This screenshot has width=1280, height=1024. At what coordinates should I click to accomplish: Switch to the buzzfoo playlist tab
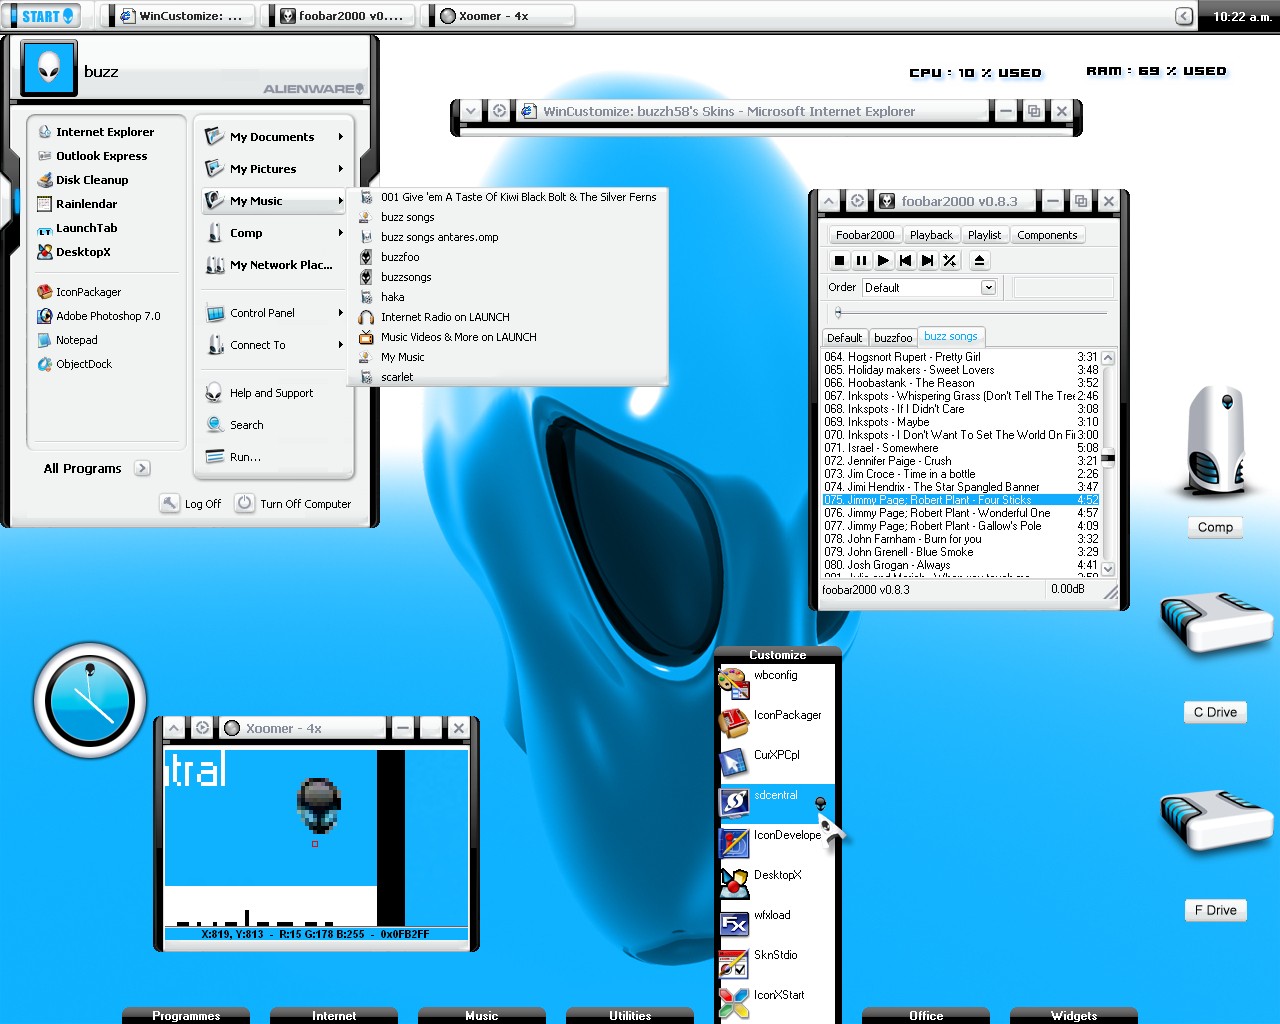point(893,338)
